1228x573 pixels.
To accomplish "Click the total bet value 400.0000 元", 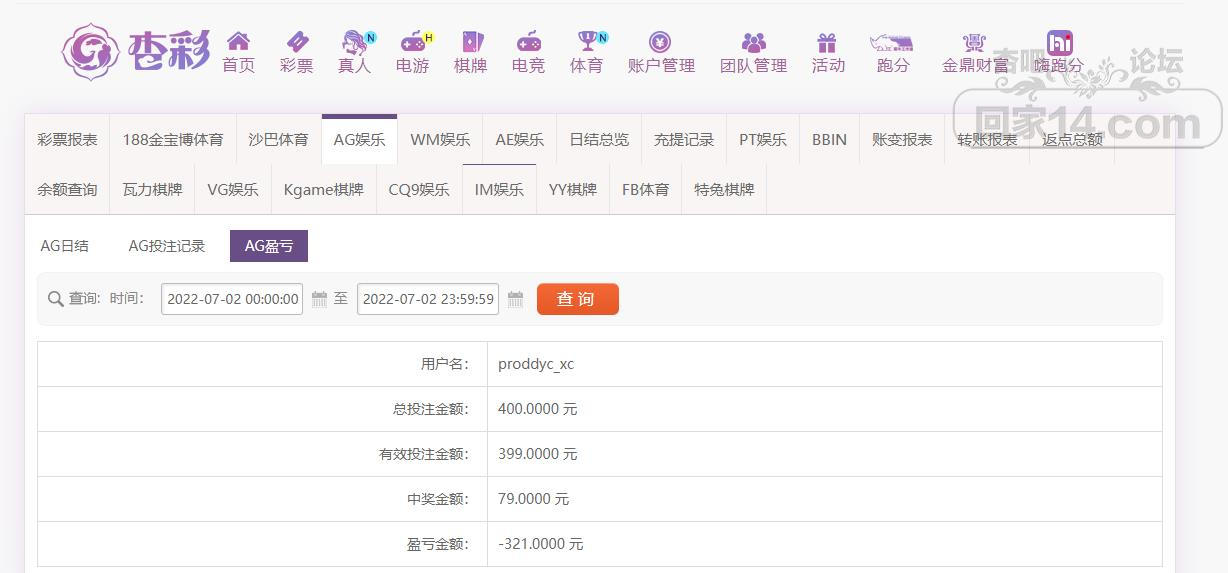I will 538,409.
